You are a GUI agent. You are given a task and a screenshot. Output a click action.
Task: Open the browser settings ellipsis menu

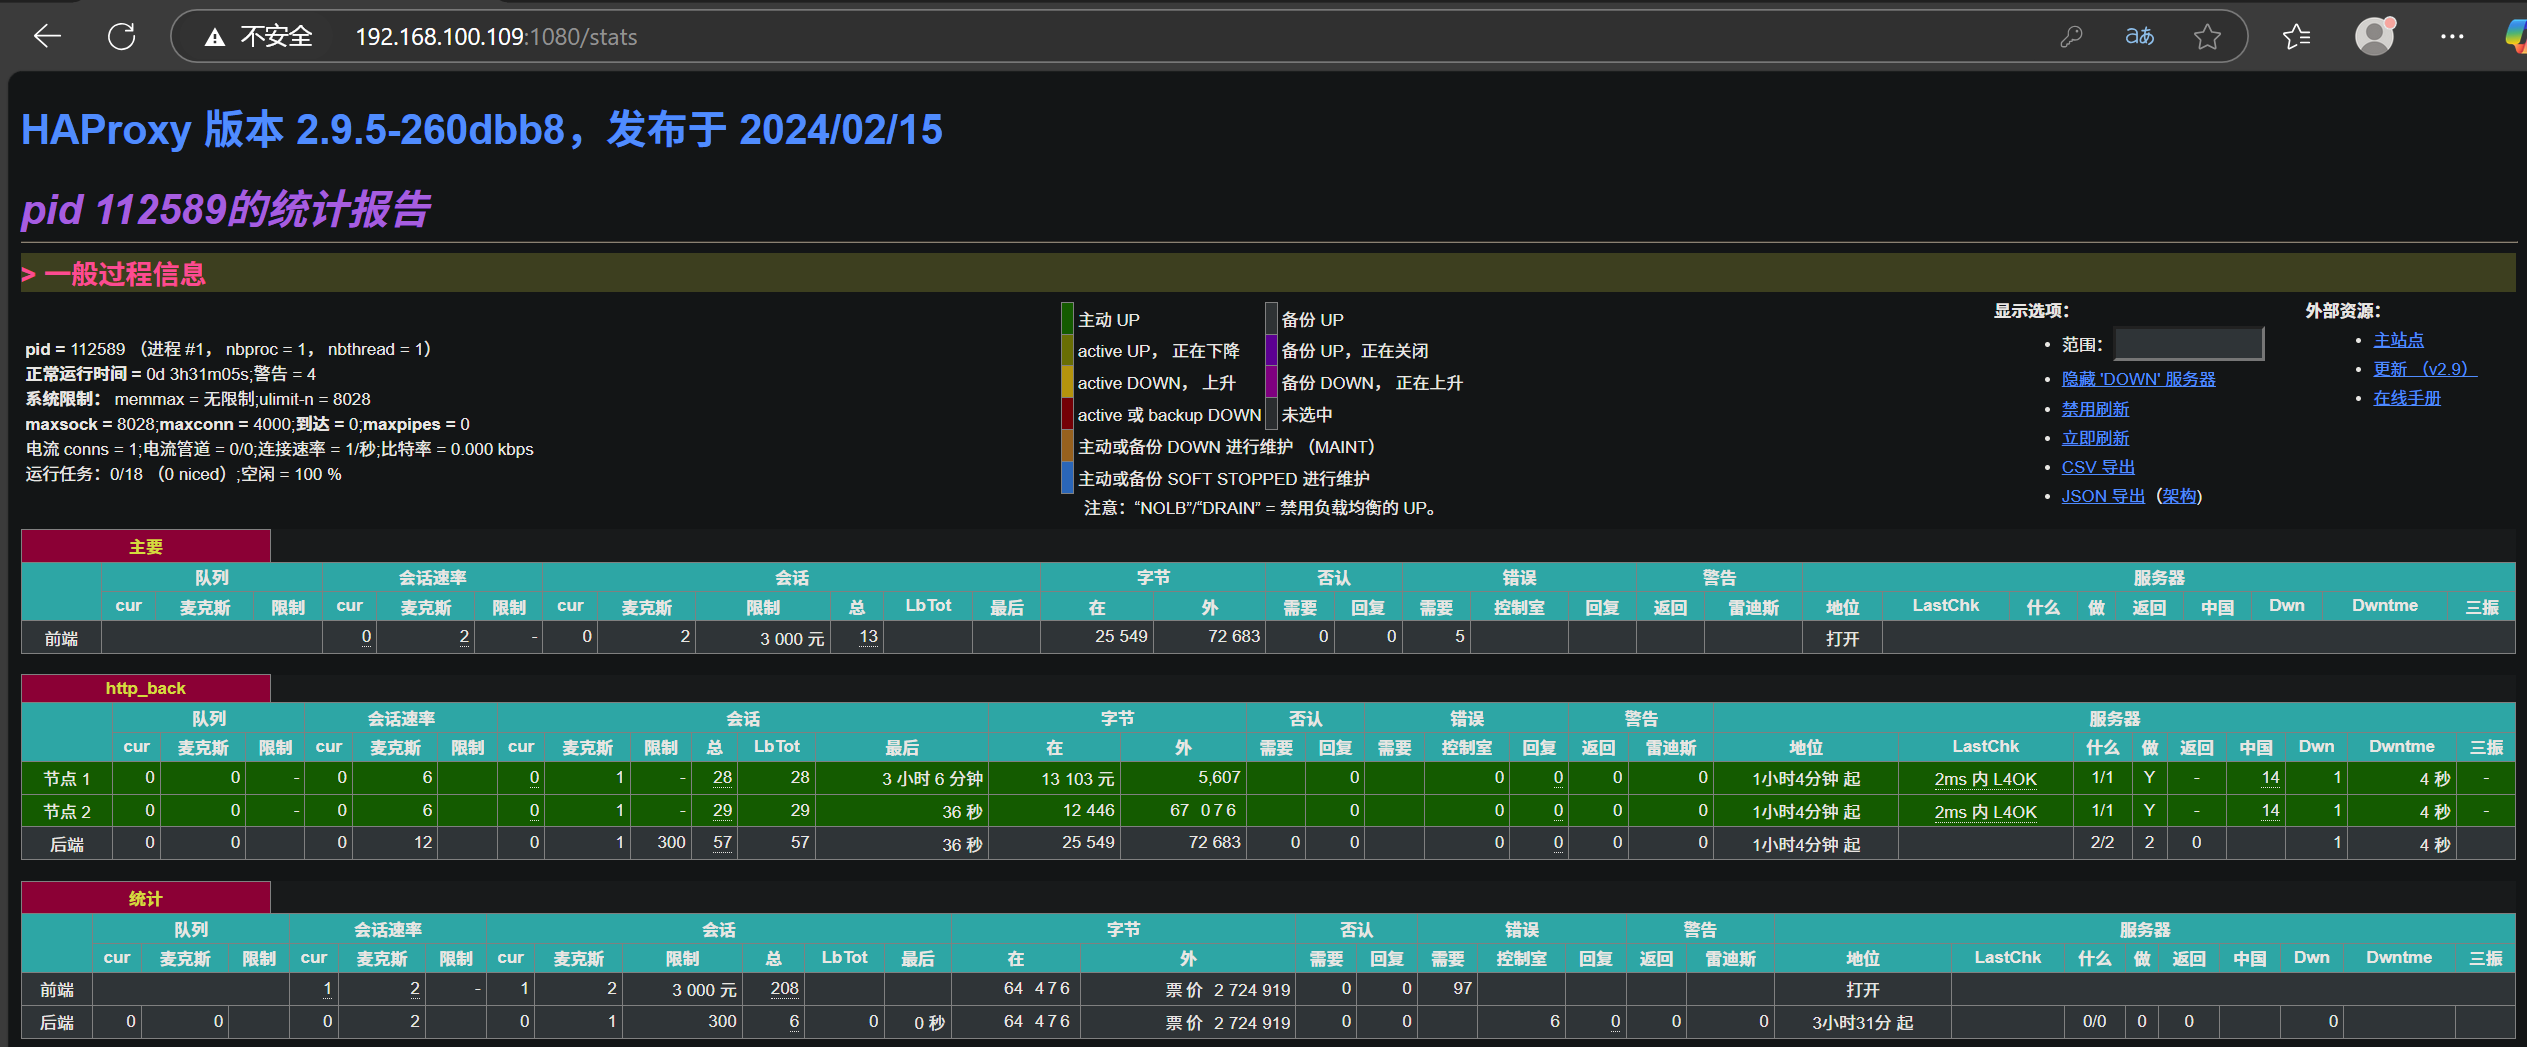(x=2452, y=37)
